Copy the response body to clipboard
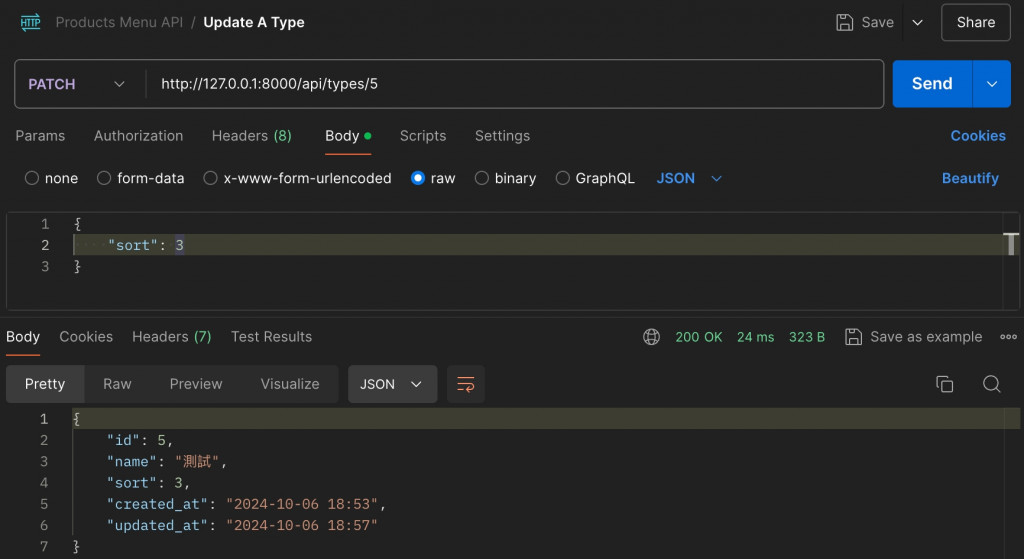Viewport: 1024px width, 559px height. [x=944, y=384]
